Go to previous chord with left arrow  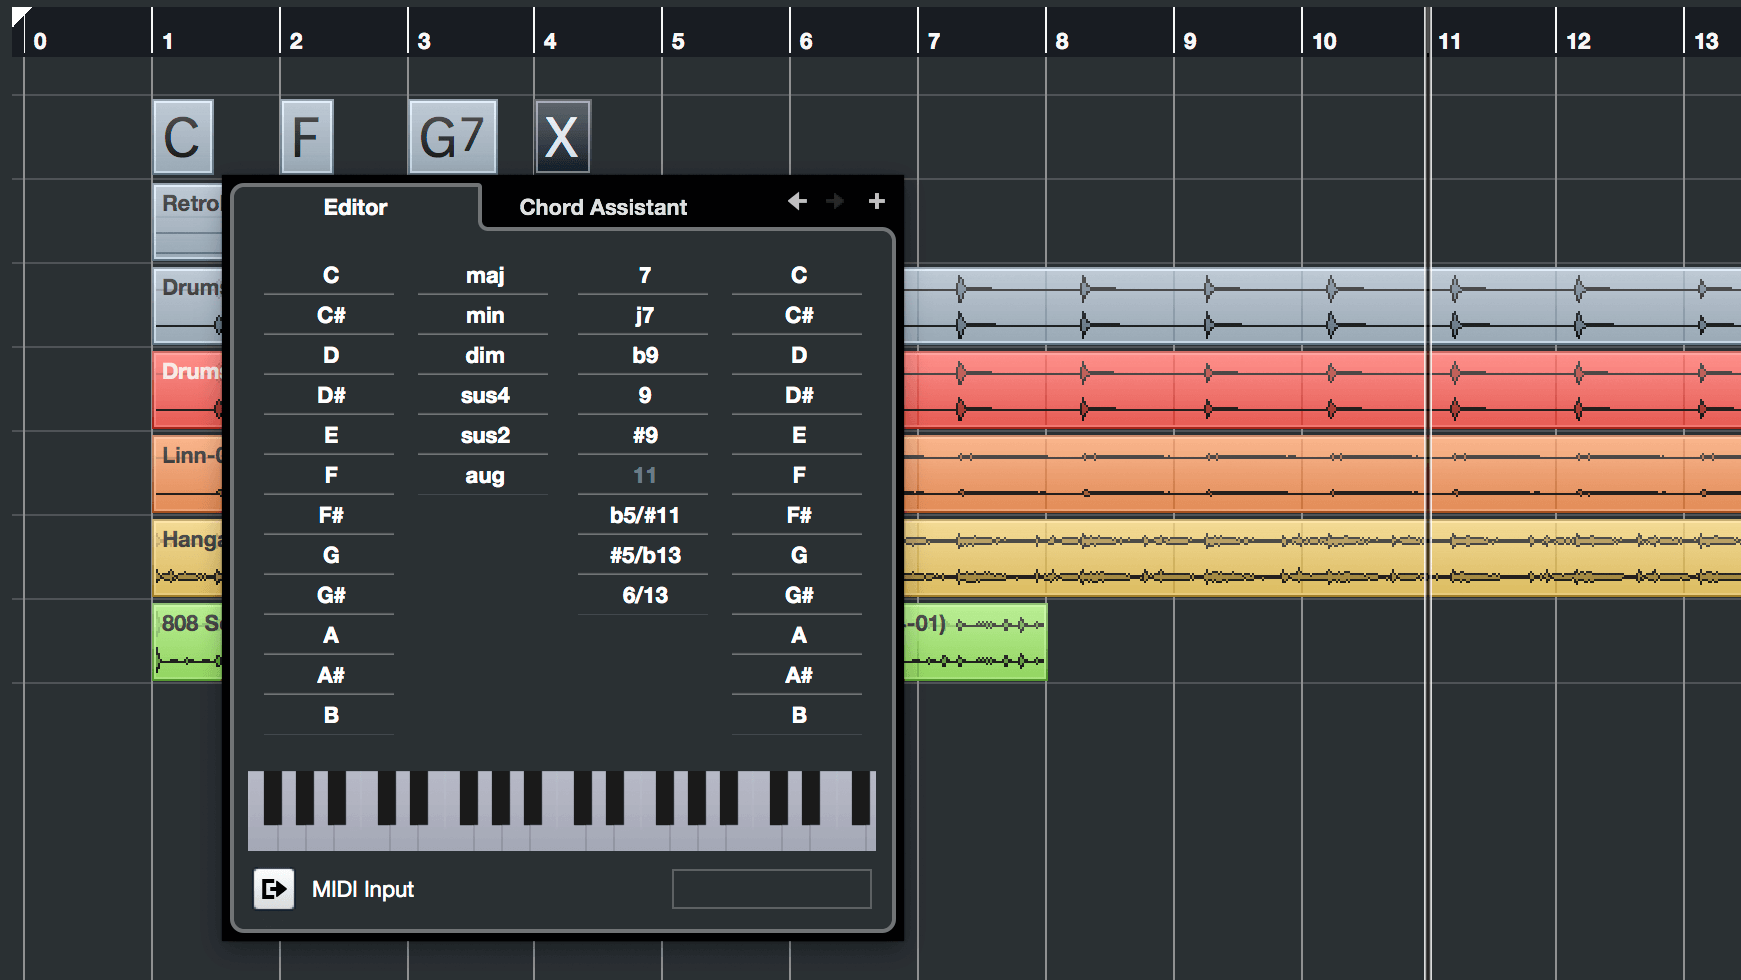[x=797, y=201]
